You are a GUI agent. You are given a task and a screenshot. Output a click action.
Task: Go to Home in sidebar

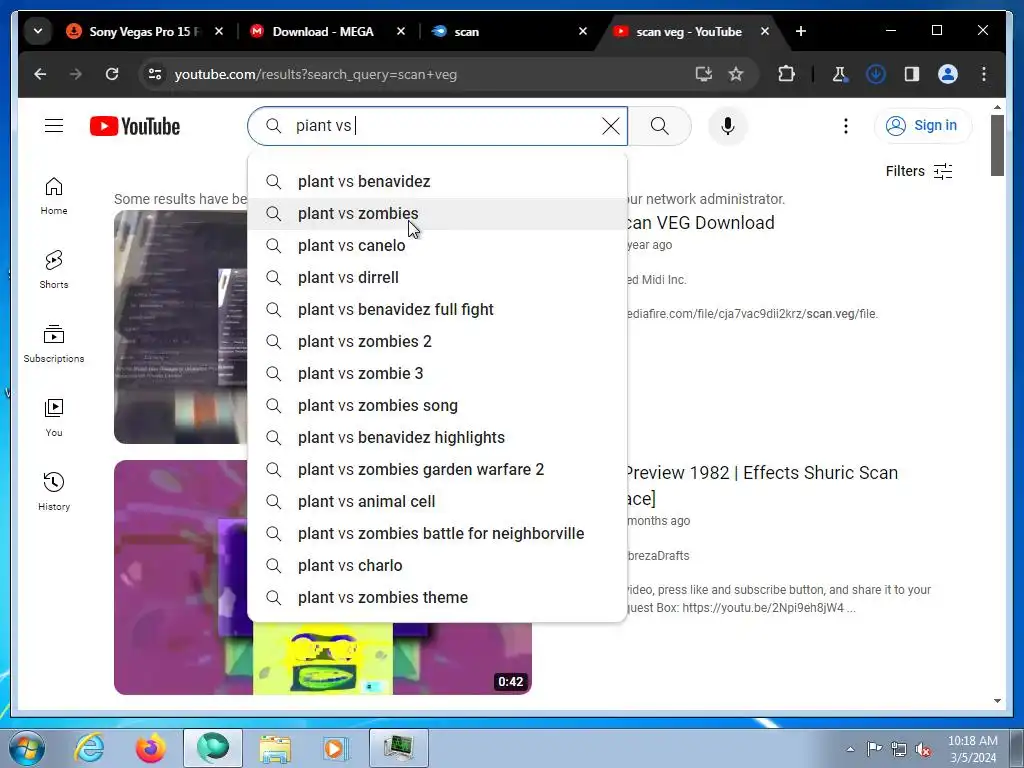pyautogui.click(x=54, y=196)
